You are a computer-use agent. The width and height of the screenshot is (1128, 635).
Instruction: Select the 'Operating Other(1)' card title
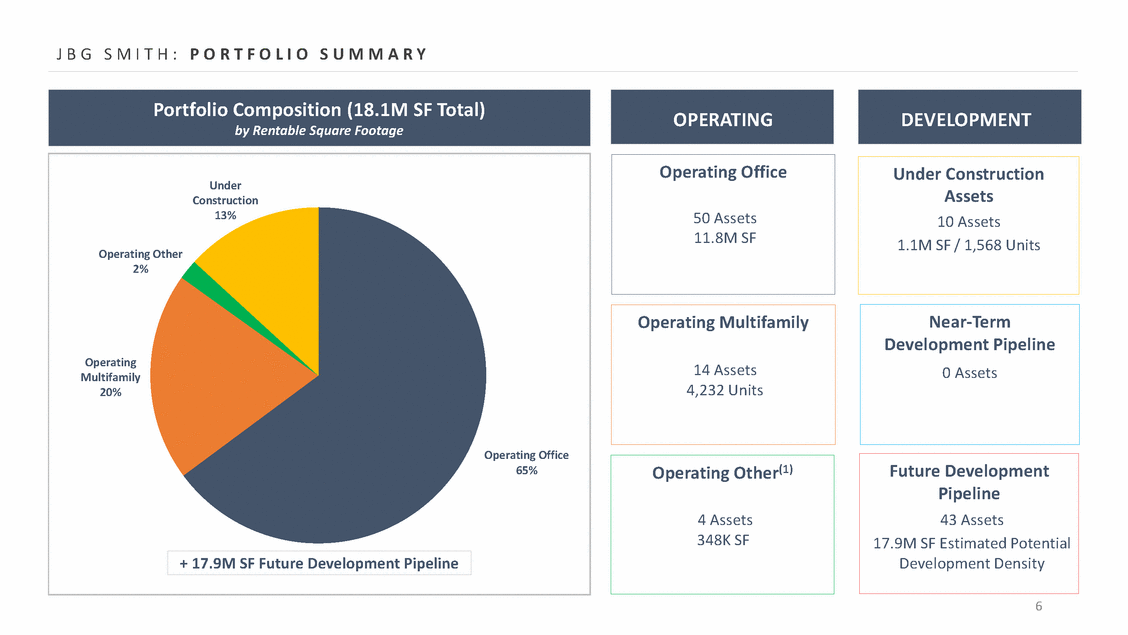[x=723, y=472]
